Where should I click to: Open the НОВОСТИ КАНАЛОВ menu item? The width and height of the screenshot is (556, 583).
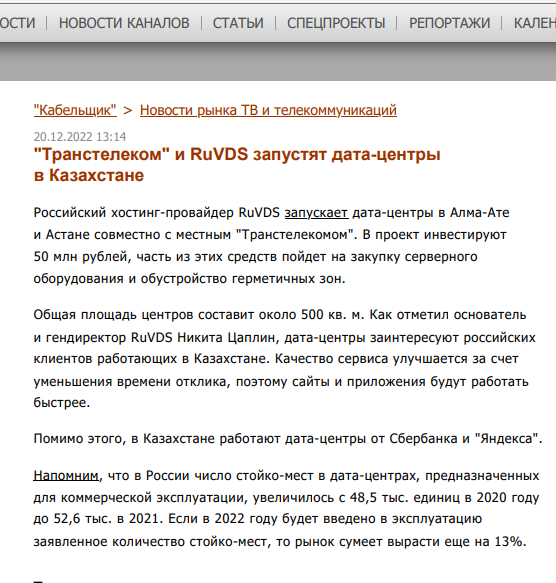(x=124, y=23)
